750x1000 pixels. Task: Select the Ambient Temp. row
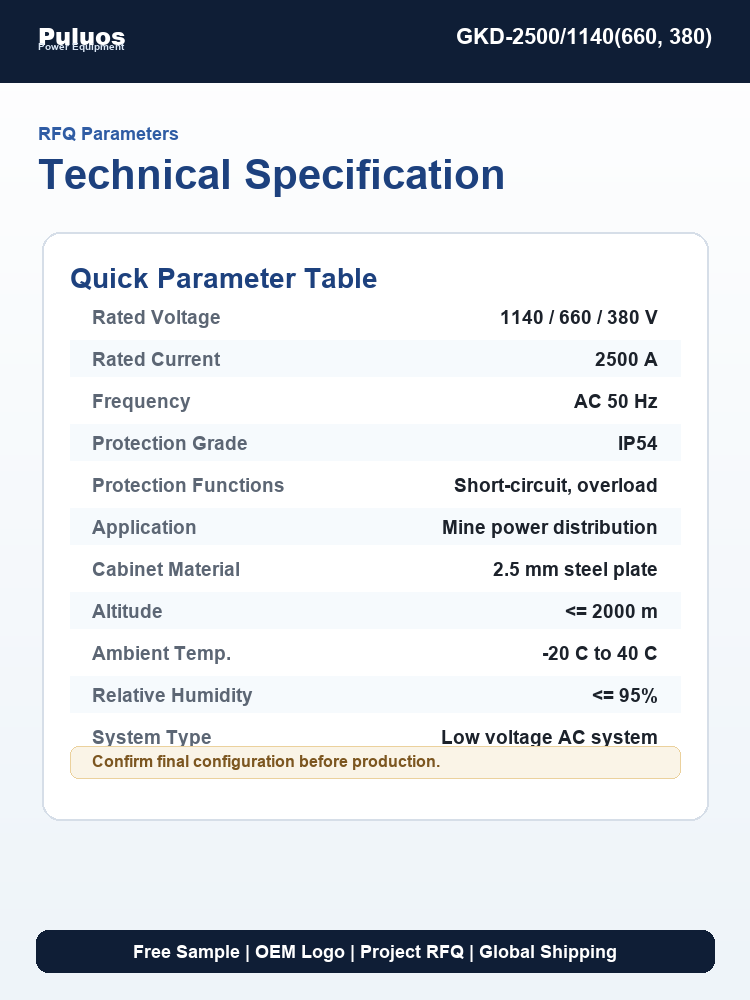[376, 654]
